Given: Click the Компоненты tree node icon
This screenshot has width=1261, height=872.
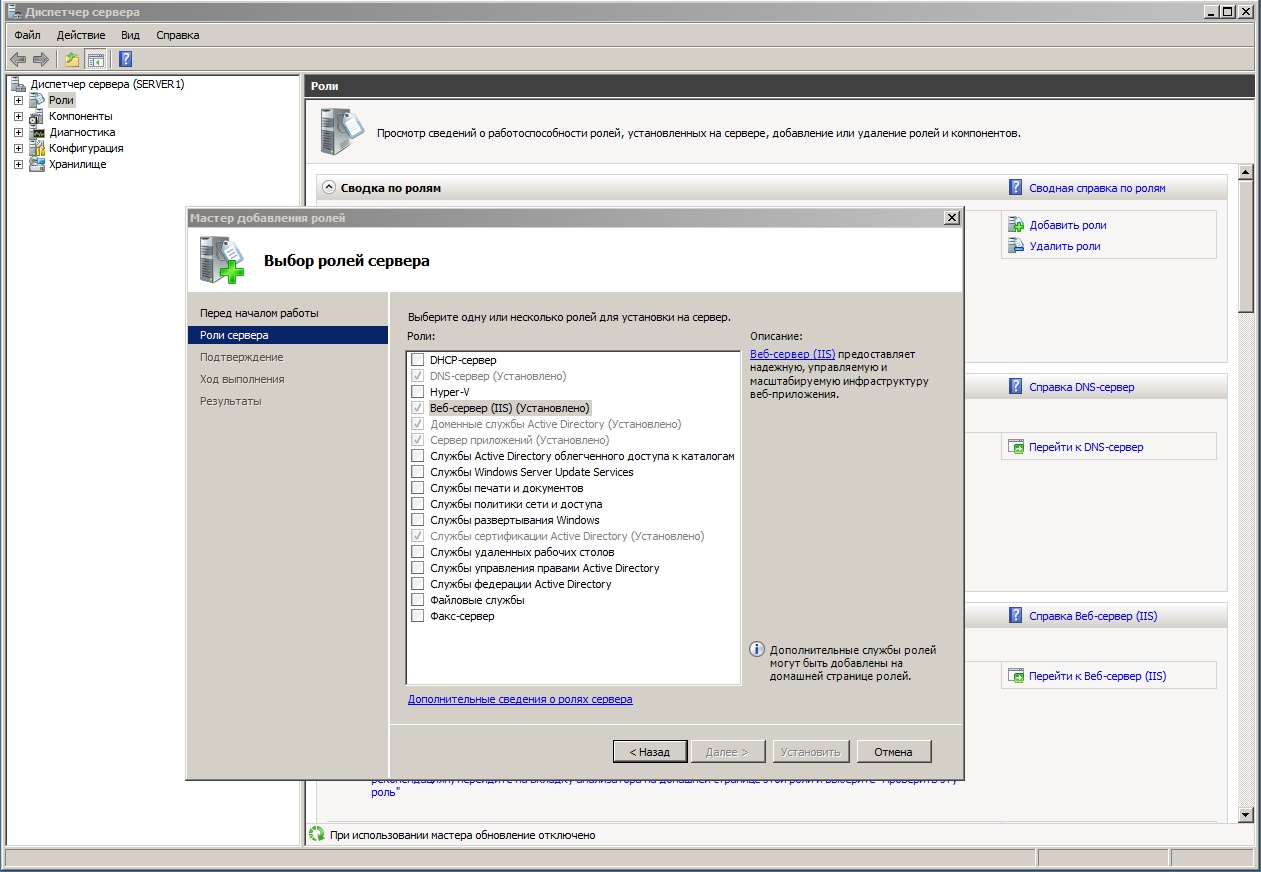Looking at the screenshot, I should coord(37,116).
